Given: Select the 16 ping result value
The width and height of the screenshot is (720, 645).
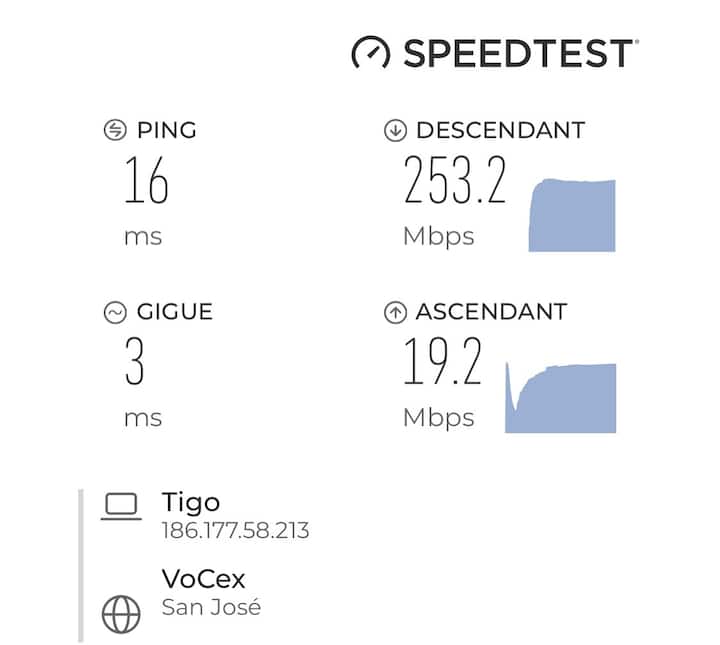Looking at the screenshot, I should pos(146,181).
